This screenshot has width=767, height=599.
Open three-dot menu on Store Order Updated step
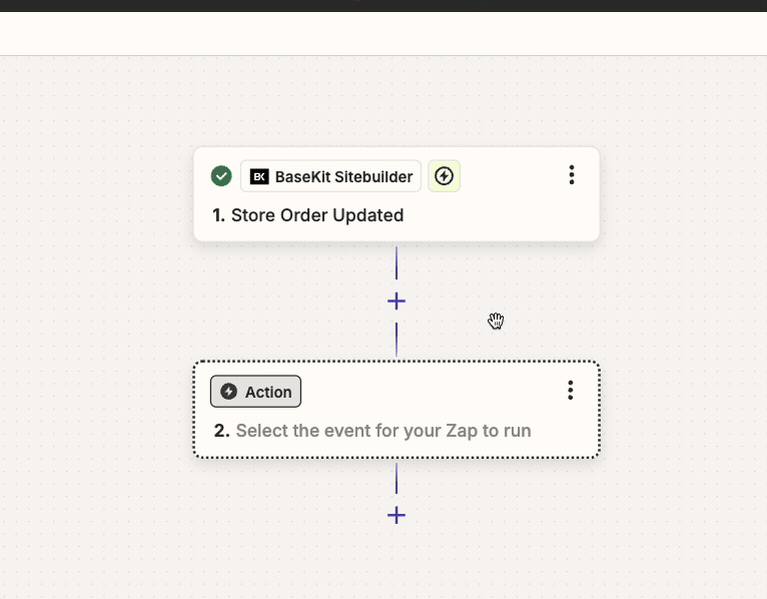point(571,175)
